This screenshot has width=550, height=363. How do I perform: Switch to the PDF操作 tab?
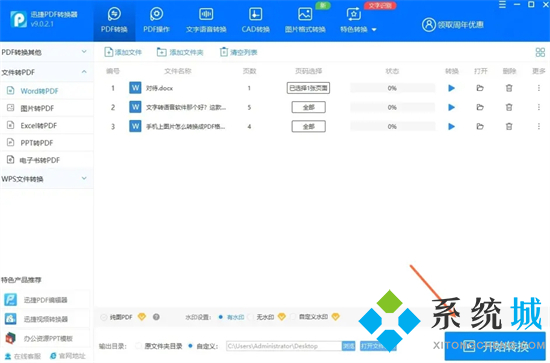(x=156, y=20)
